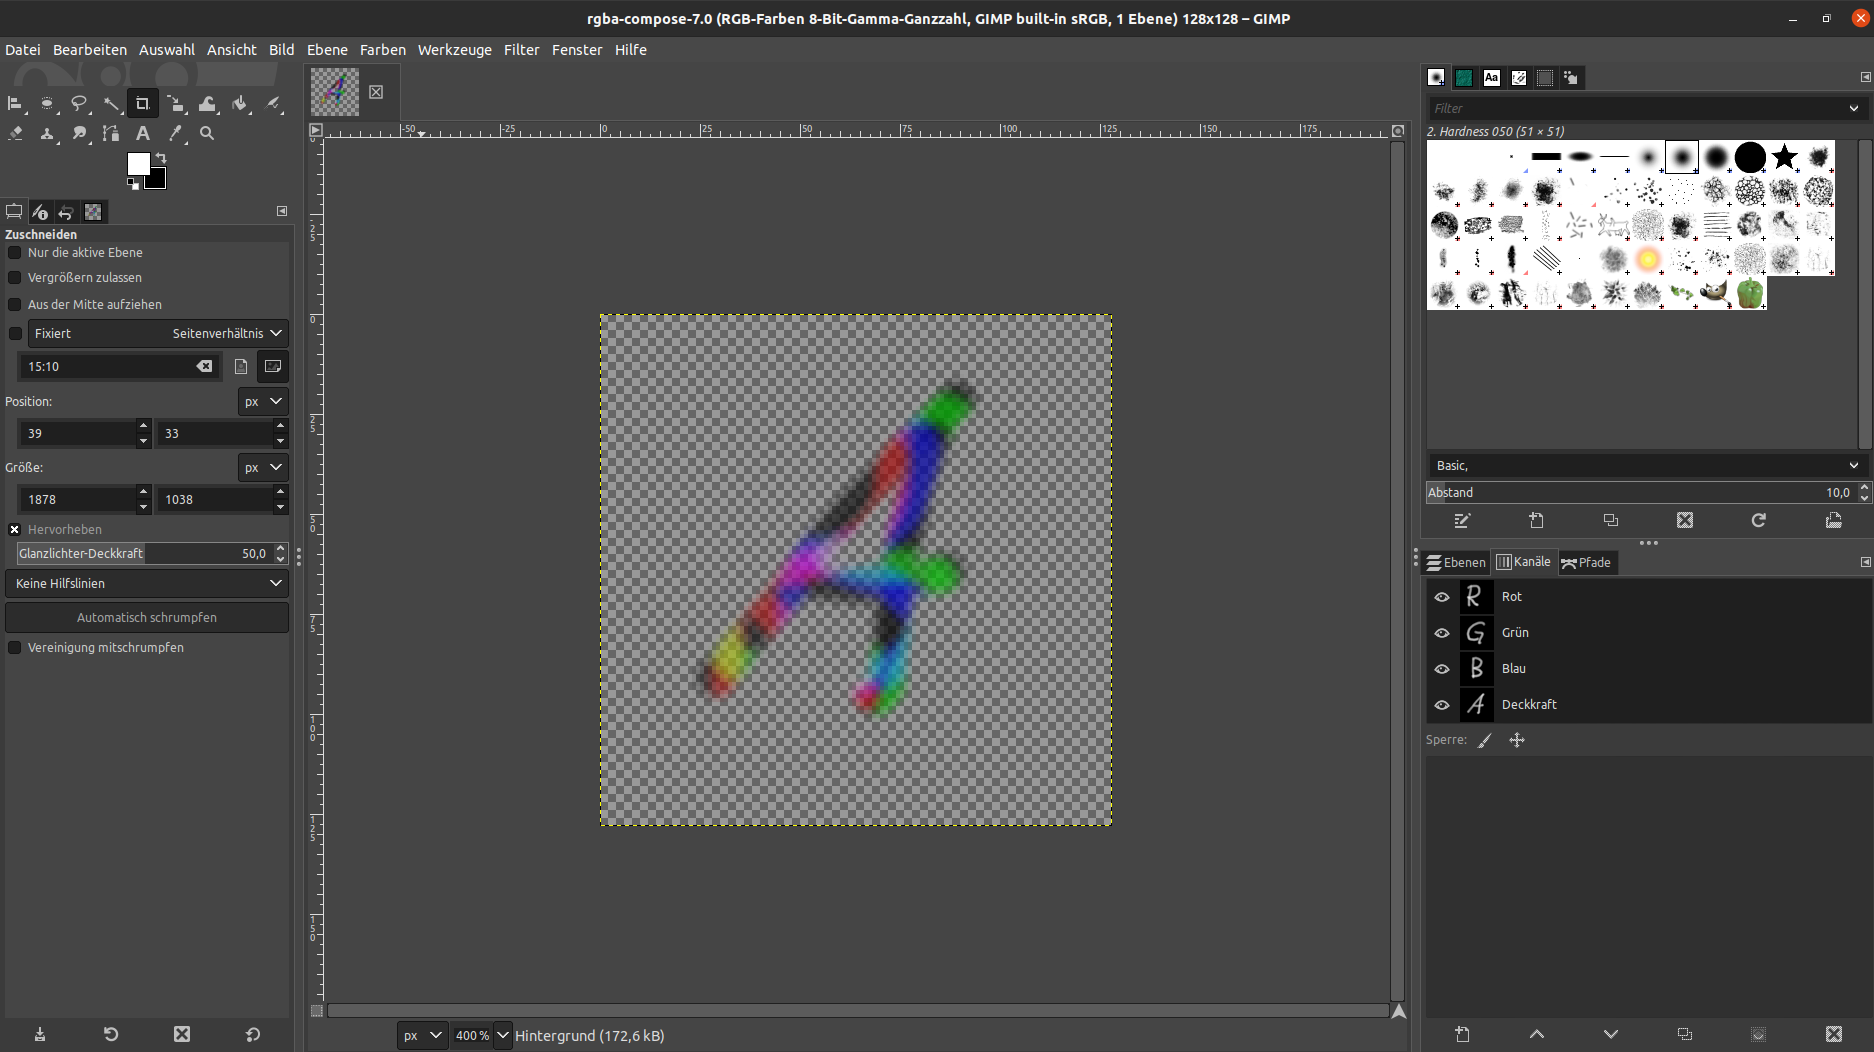Set aspect ratio to portrait orientation
This screenshot has height=1052, width=1874.
coord(241,366)
